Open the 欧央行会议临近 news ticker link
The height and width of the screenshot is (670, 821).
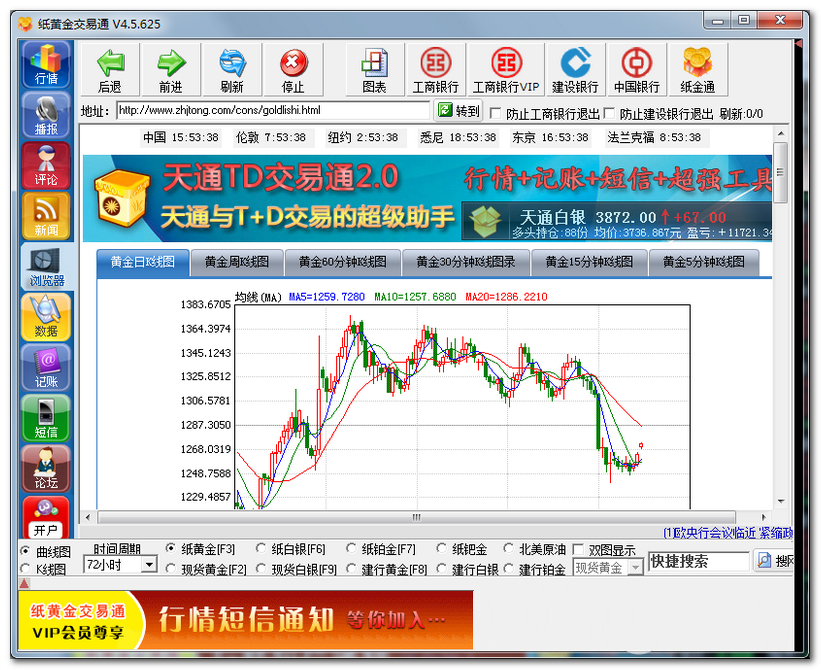729,533
